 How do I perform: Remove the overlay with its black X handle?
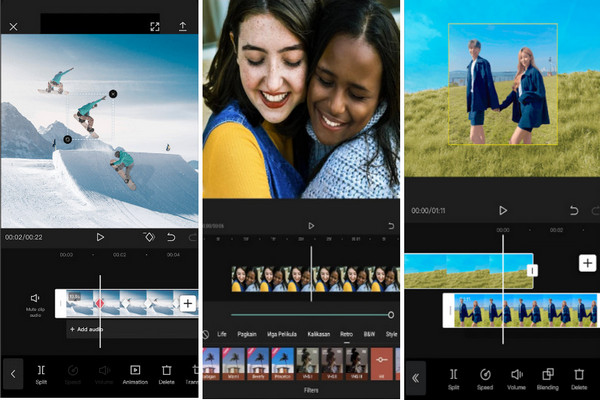coord(113,94)
